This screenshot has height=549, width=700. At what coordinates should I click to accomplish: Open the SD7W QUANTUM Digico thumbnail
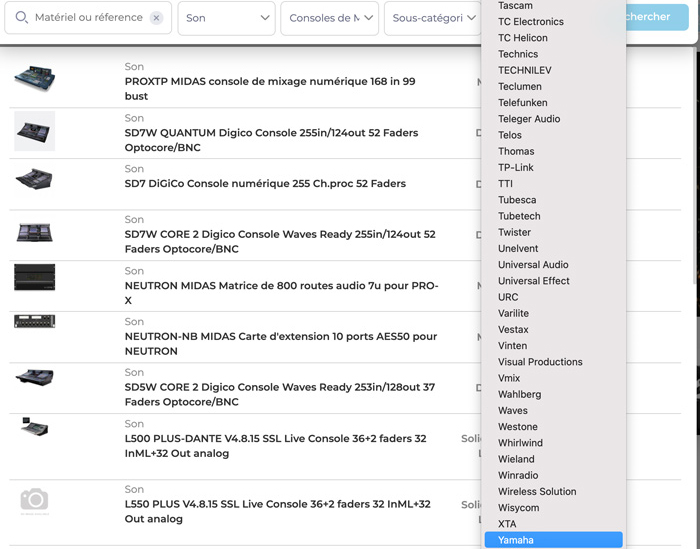click(35, 131)
